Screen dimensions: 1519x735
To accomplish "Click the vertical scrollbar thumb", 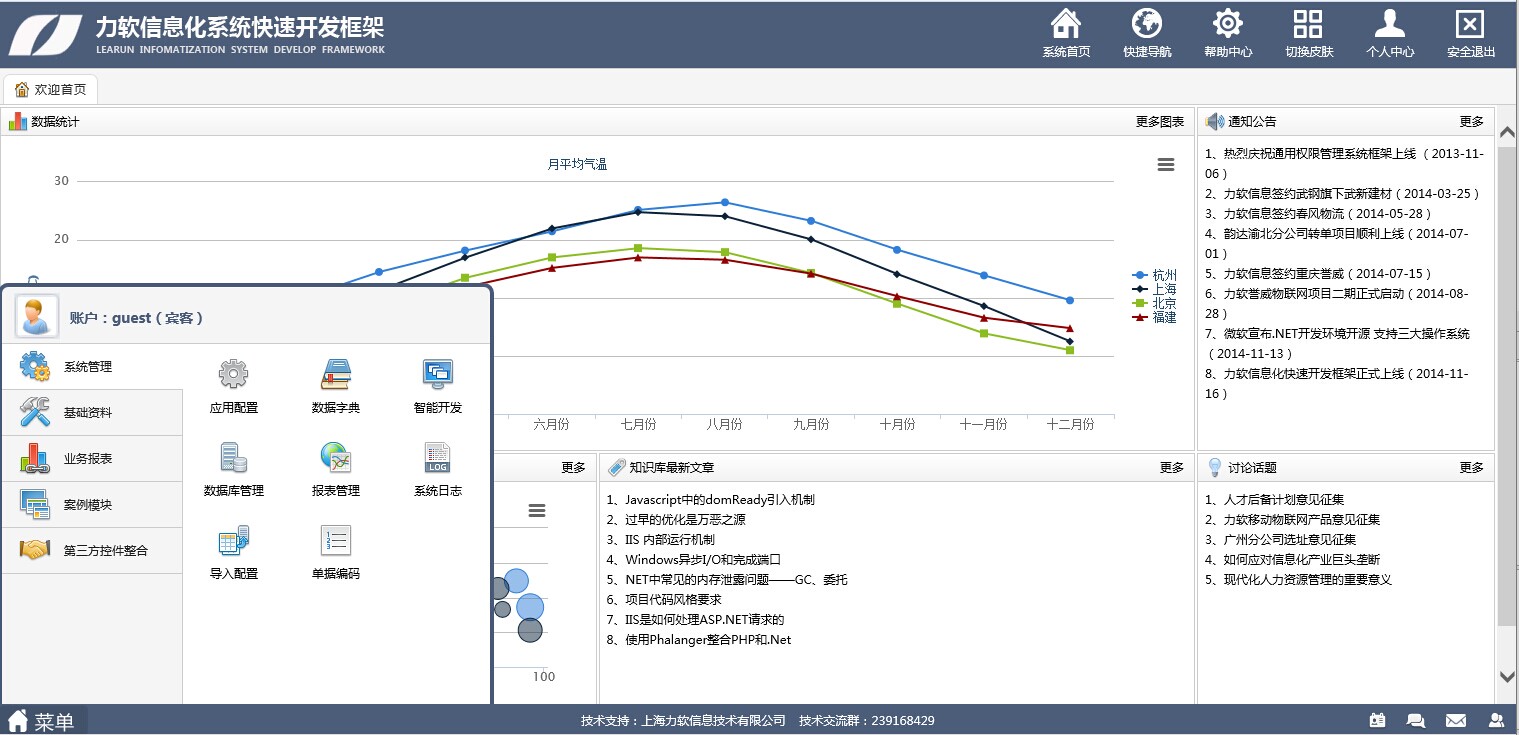I will [1507, 385].
